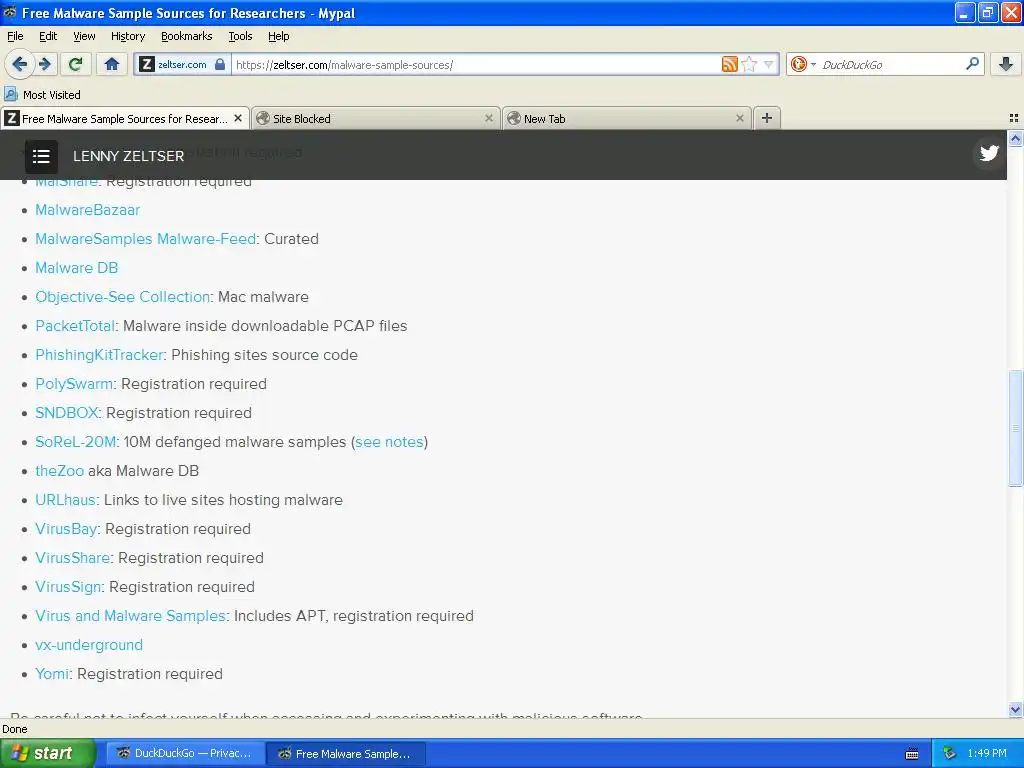Image resolution: width=1024 pixels, height=768 pixels.
Task: Click the vertical scrollbar thumb
Action: click(x=1015, y=428)
